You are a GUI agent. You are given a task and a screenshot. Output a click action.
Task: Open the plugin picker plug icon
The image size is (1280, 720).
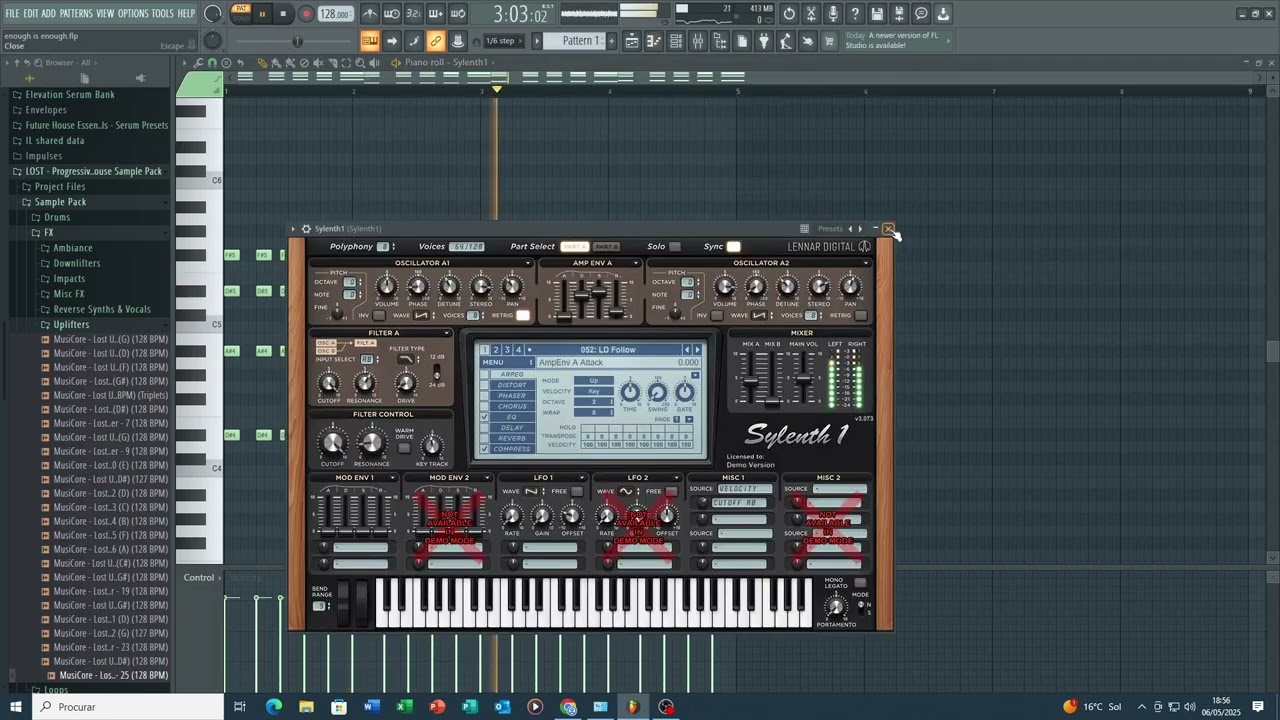point(764,41)
